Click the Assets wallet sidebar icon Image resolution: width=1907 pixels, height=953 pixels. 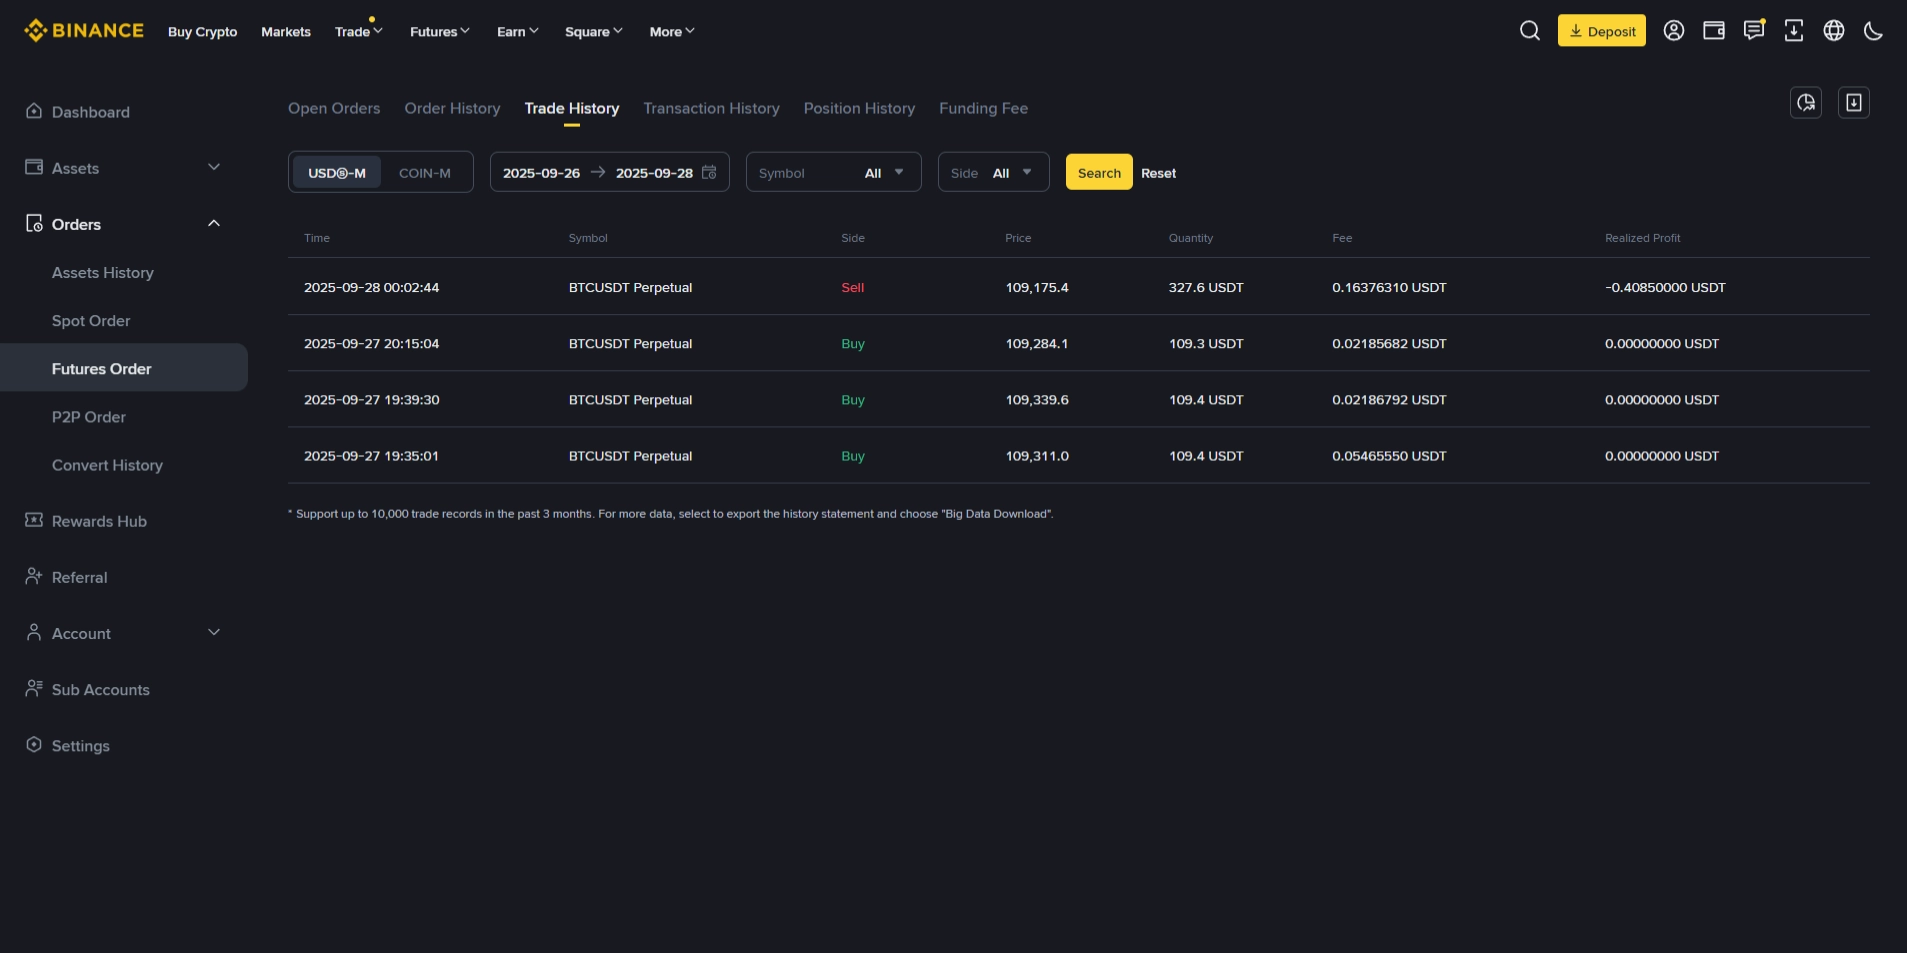coord(34,167)
